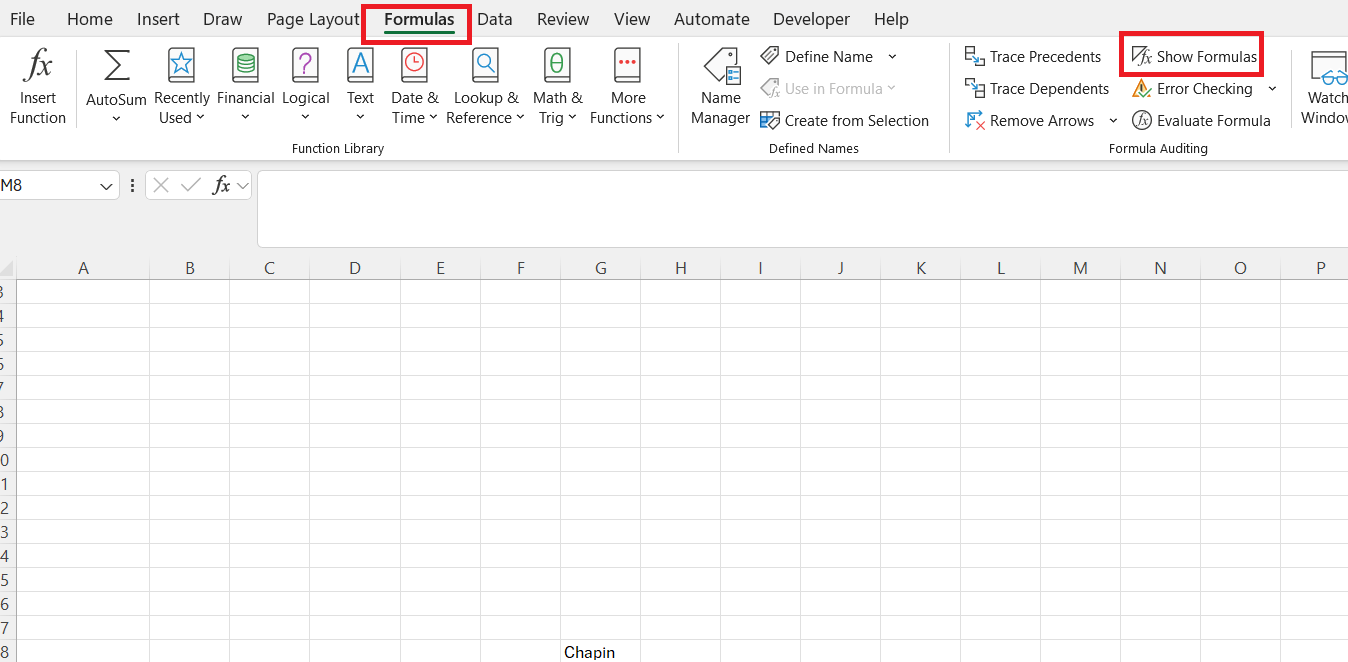Open the Define Name dropdown arrow
1348x662 pixels.
coord(892,56)
